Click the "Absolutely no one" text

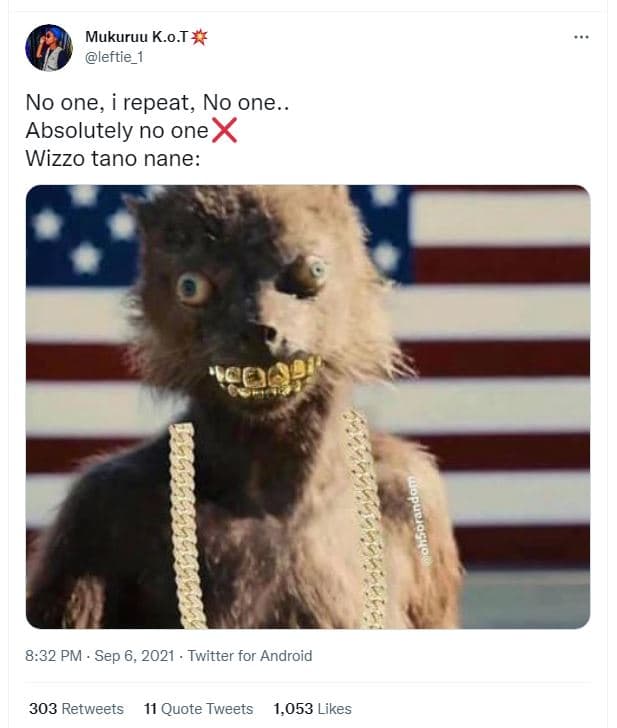(x=117, y=130)
